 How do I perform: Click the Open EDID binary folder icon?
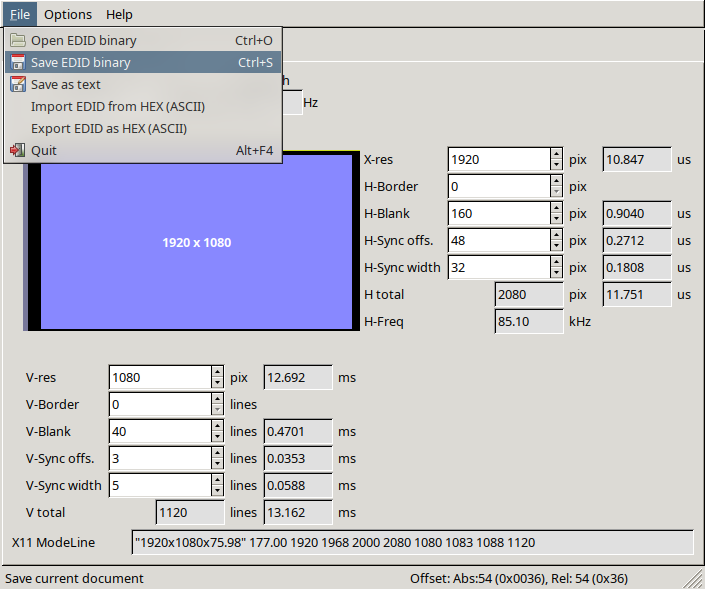[18, 40]
